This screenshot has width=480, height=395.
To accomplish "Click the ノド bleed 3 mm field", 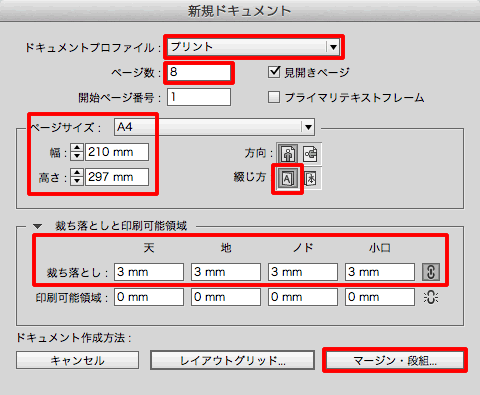I will pyautogui.click(x=303, y=272).
